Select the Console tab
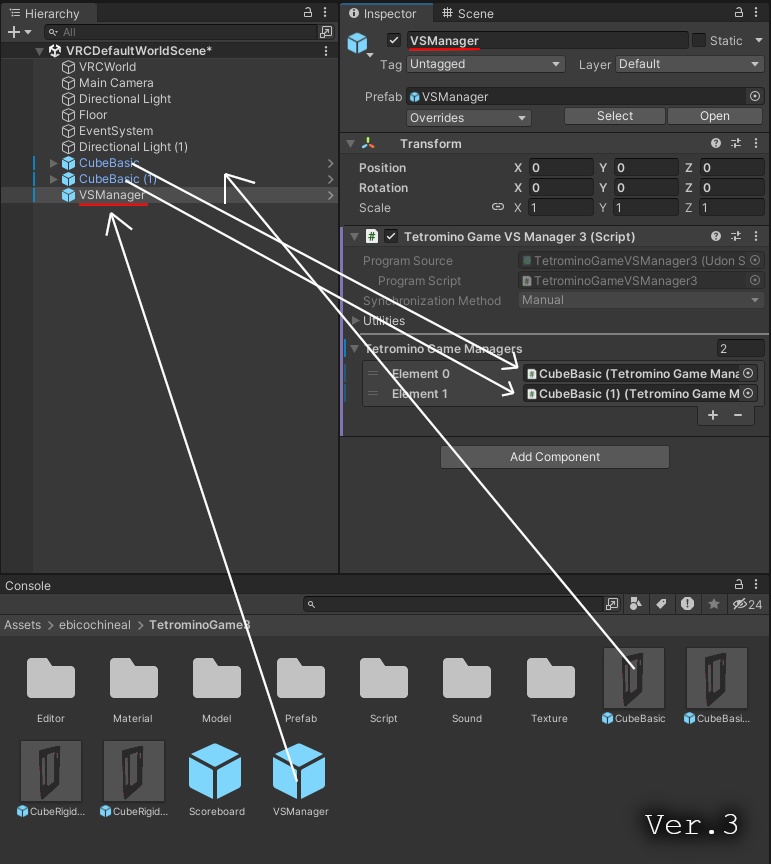 tap(28, 585)
